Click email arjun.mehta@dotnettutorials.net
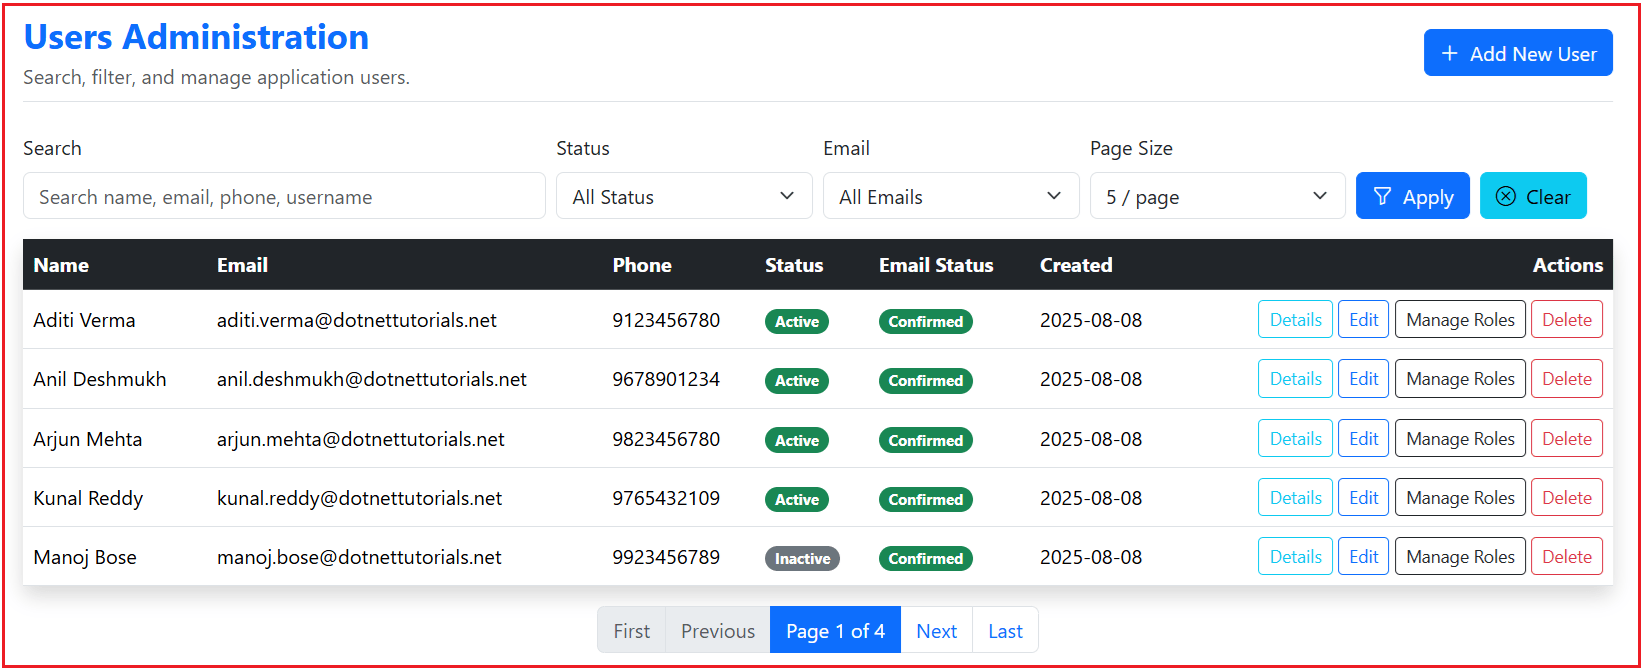This screenshot has width=1643, height=670. click(361, 439)
